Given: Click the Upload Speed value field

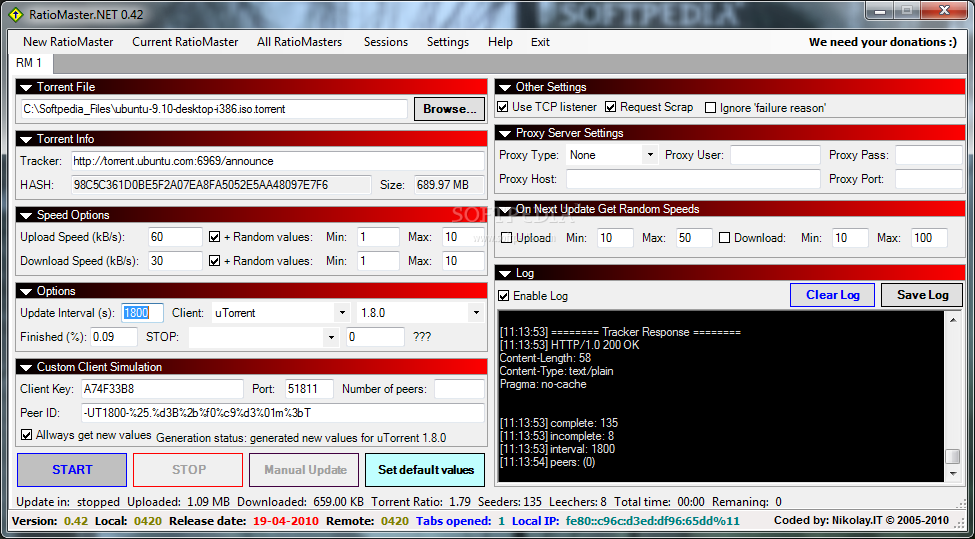Looking at the screenshot, I should 175,237.
